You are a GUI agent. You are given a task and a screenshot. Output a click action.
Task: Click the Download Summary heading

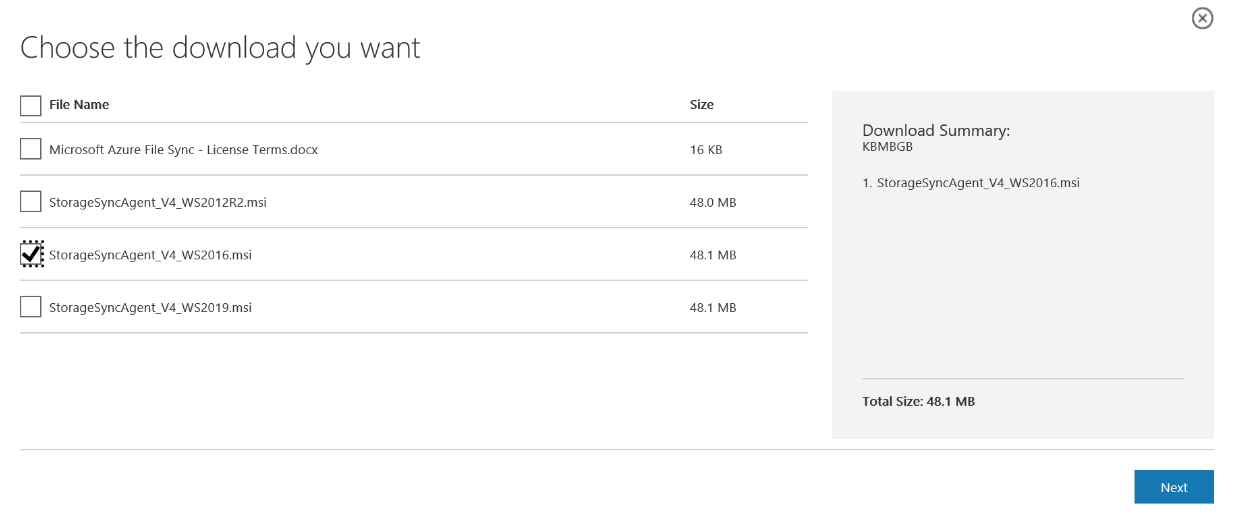point(936,131)
